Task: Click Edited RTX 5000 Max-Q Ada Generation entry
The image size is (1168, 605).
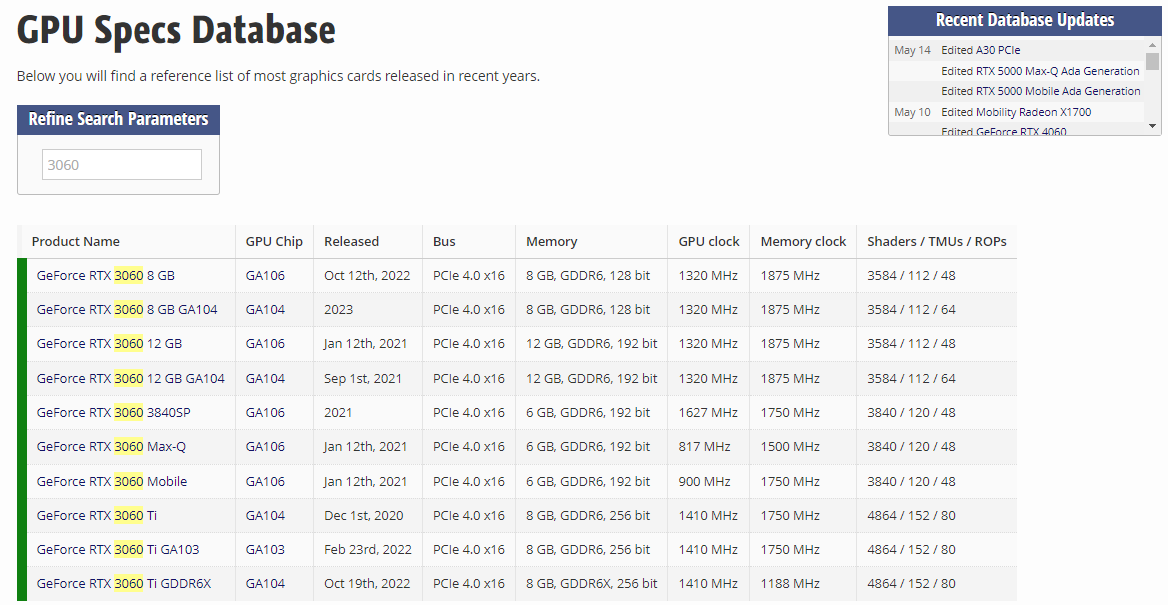Action: click(1040, 71)
